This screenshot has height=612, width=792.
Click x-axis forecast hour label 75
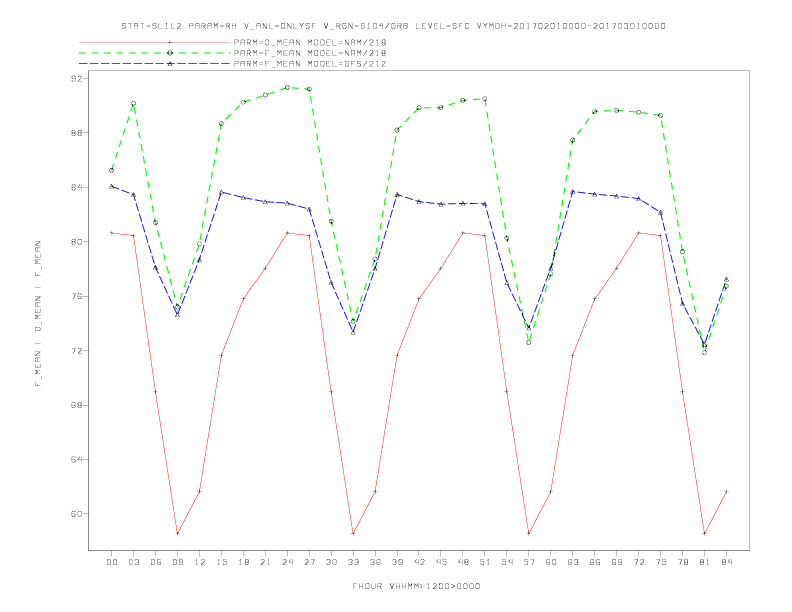661,562
